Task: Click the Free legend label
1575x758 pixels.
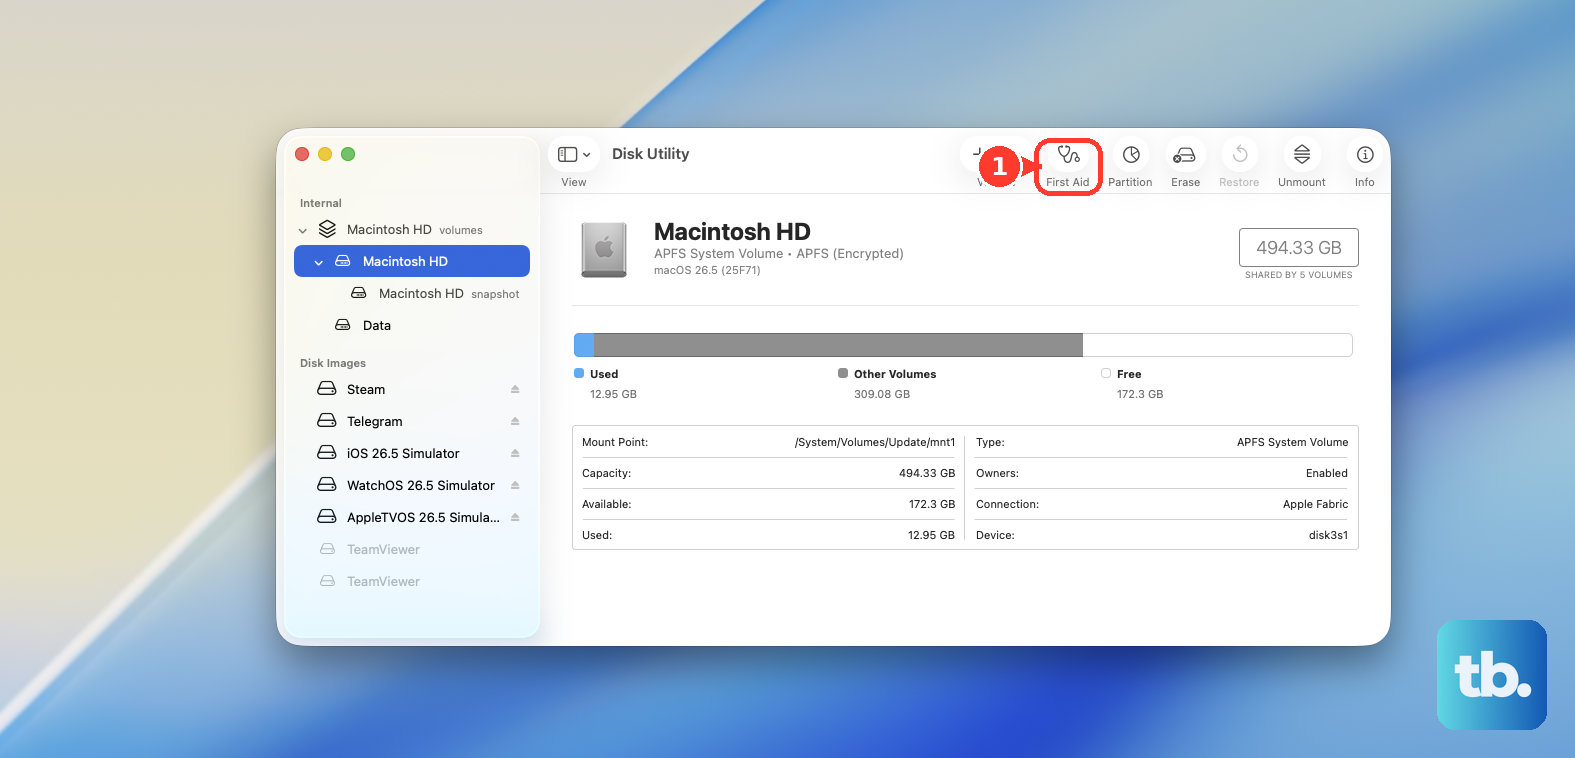Action: [x=1129, y=374]
